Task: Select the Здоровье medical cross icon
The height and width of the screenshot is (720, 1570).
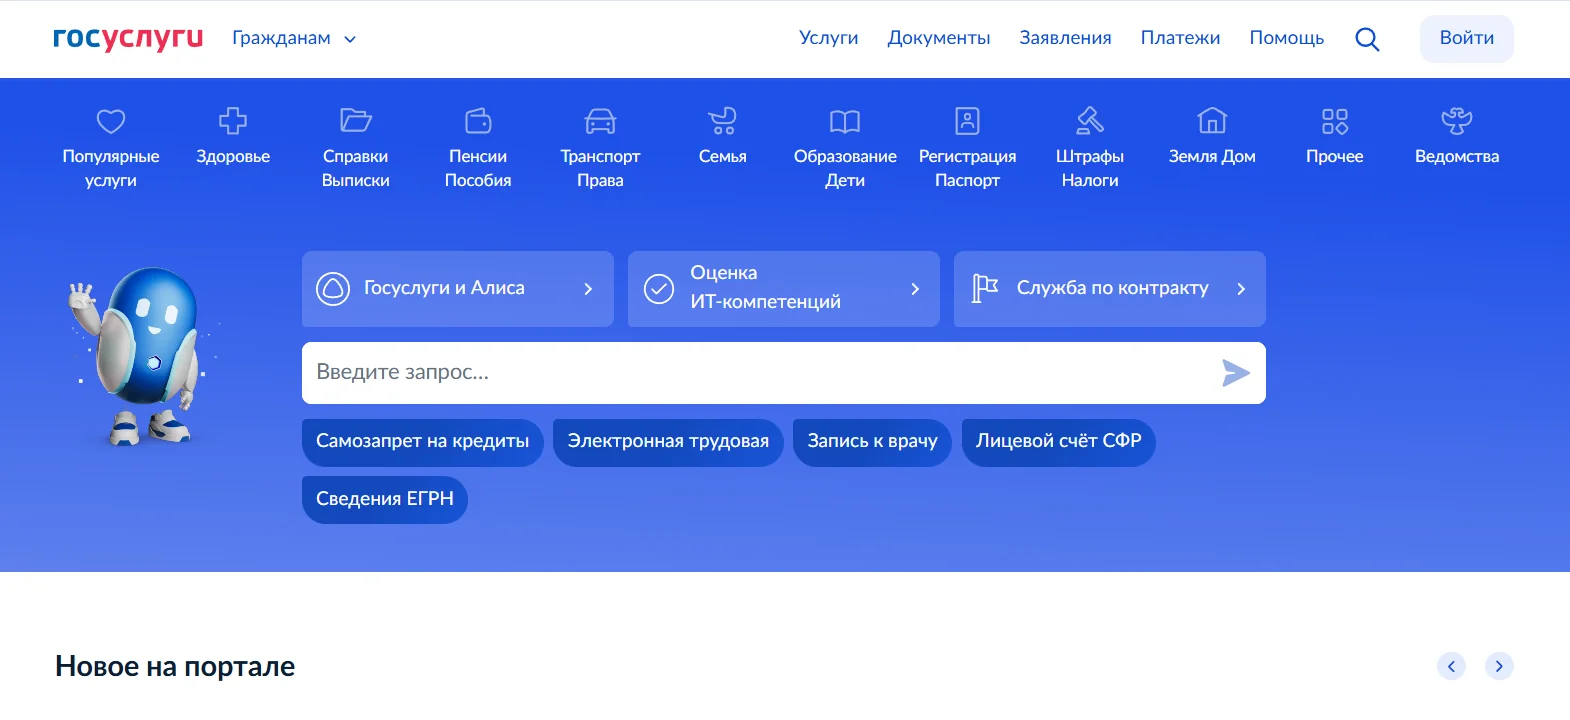Action: click(233, 121)
